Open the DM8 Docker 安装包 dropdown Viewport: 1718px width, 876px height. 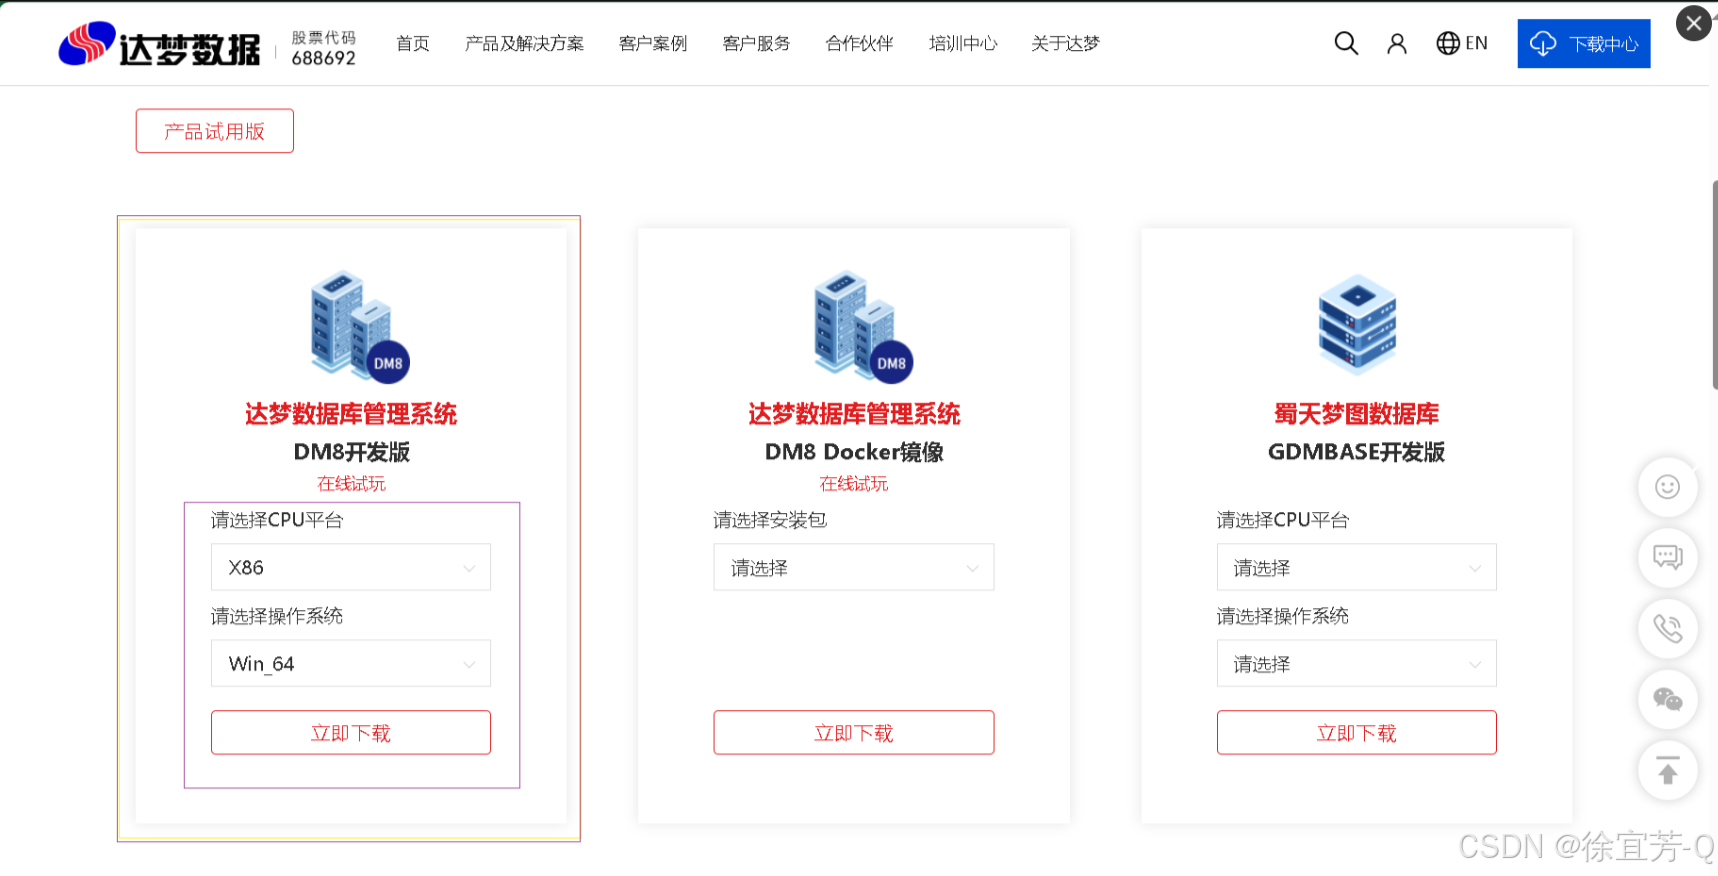pos(854,567)
